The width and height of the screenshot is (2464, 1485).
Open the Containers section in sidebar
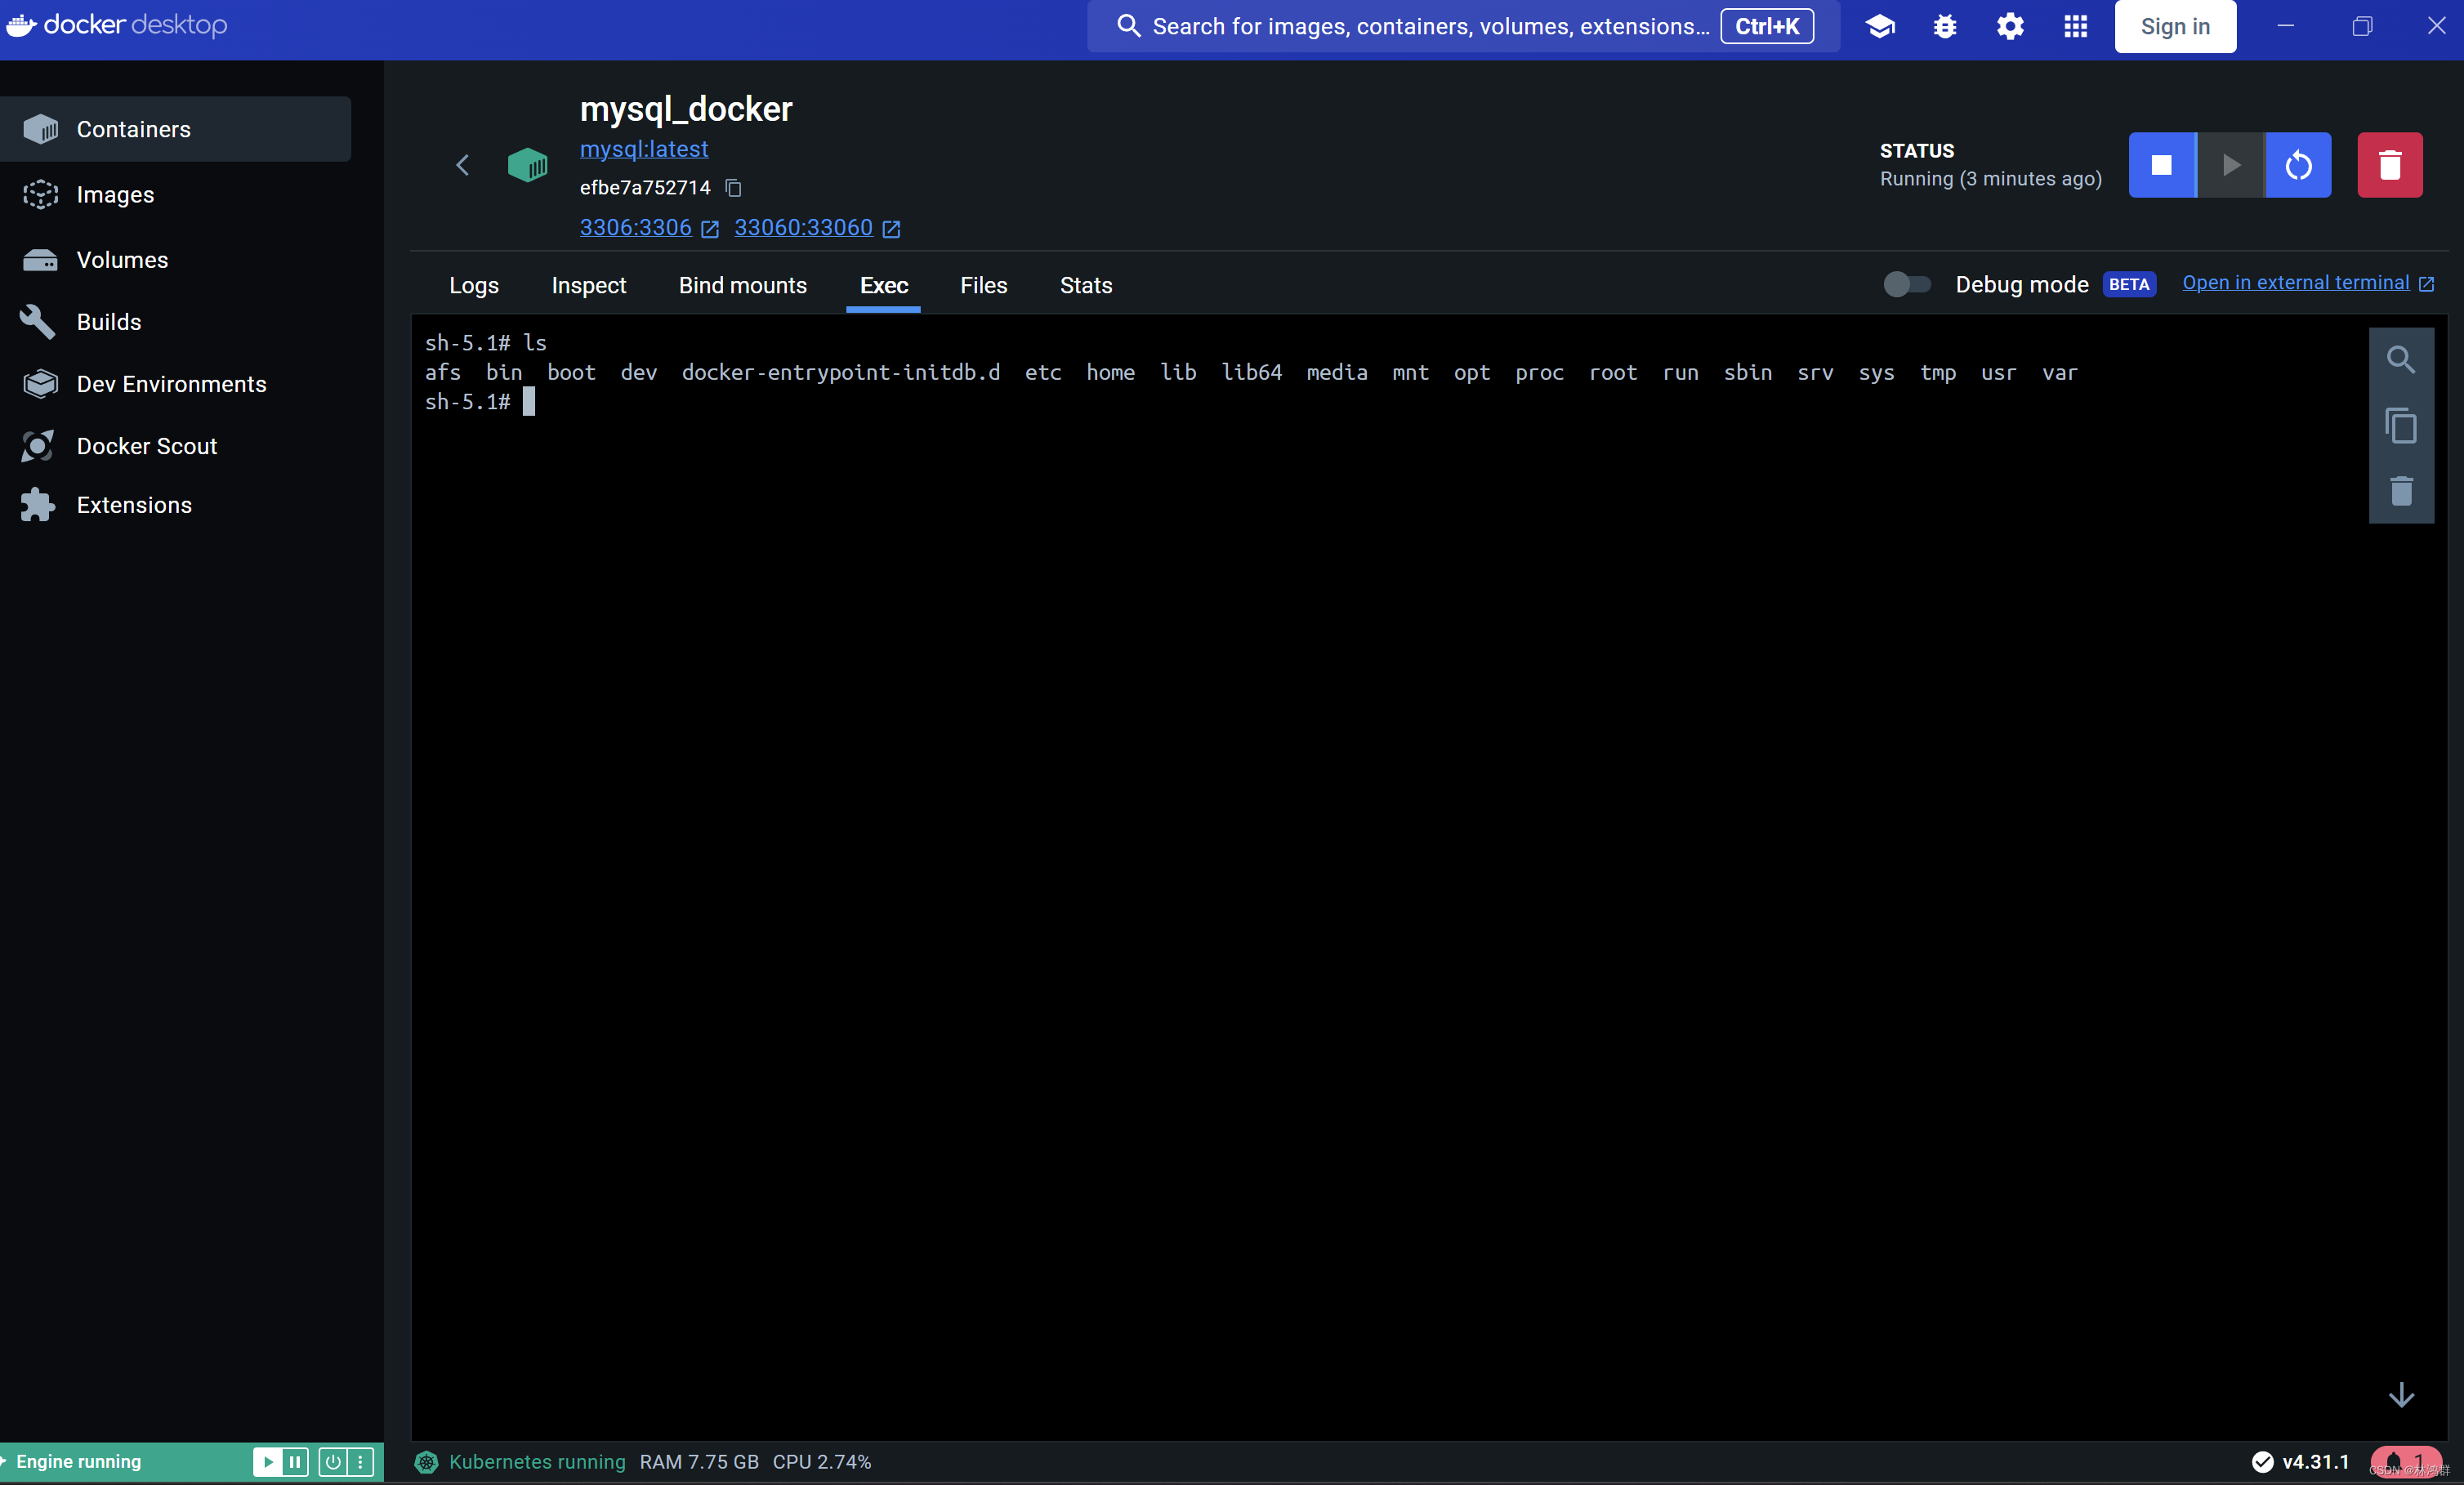click(175, 129)
